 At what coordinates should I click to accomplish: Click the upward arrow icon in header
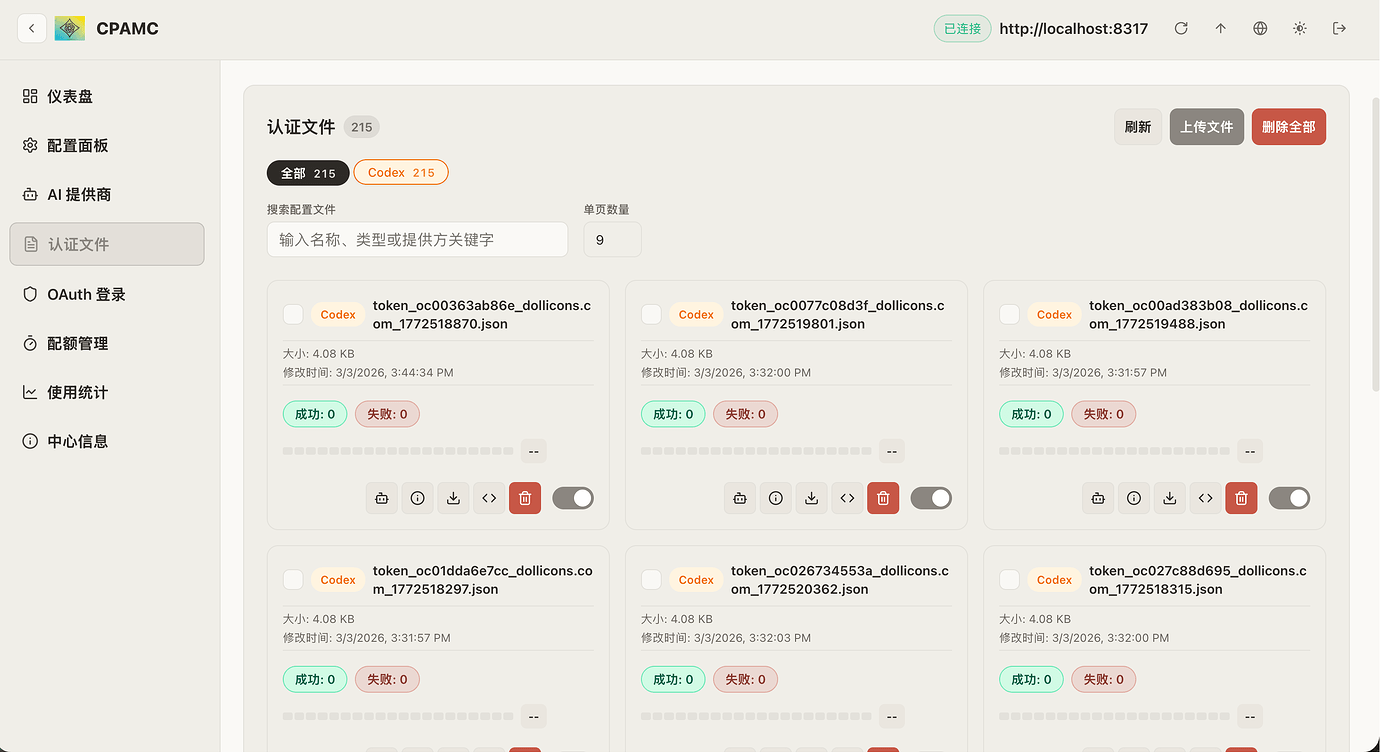(x=1221, y=28)
